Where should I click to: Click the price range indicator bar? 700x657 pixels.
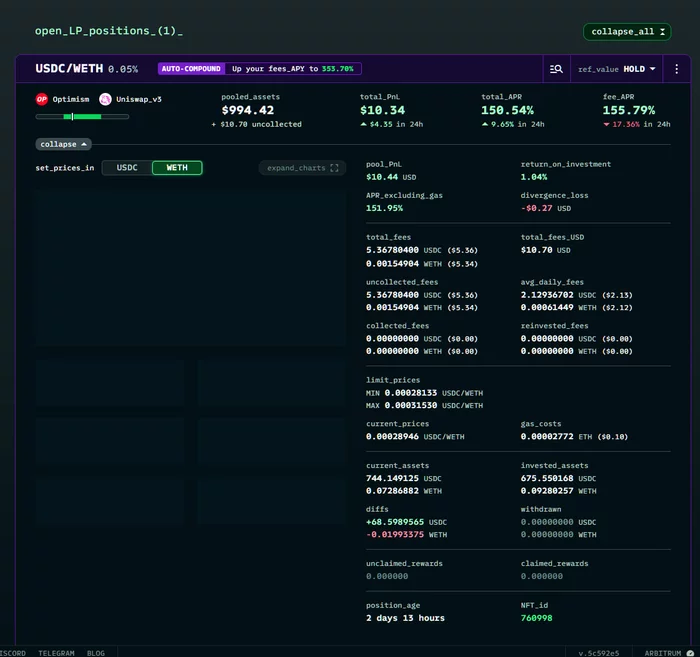pyautogui.click(x=82, y=116)
